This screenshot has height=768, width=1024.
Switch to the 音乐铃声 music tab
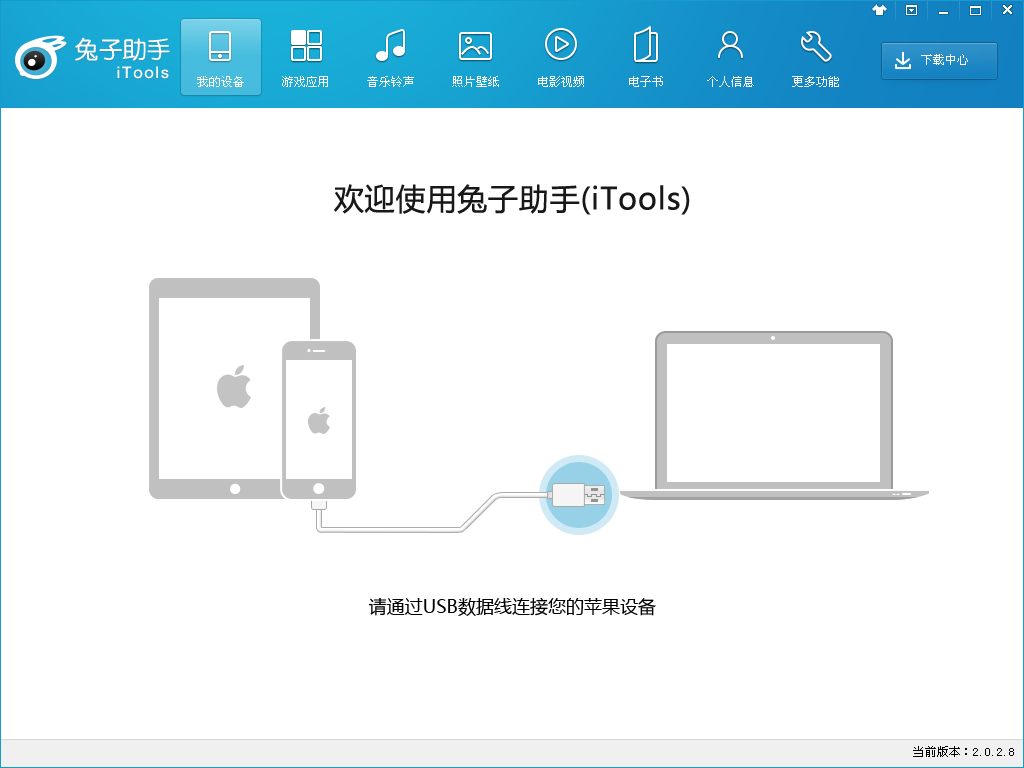pos(391,57)
